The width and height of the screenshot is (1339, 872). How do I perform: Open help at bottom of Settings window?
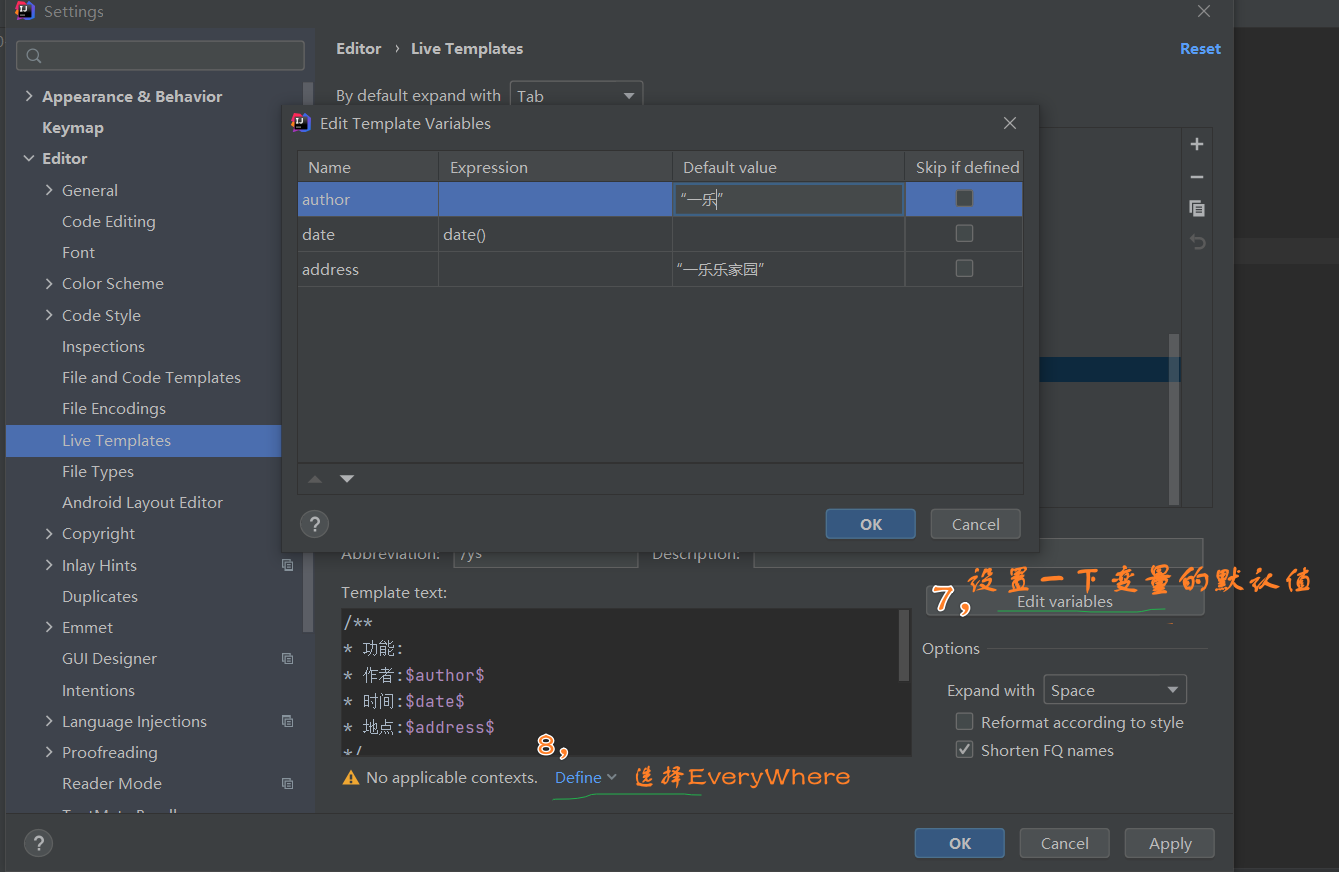(37, 842)
